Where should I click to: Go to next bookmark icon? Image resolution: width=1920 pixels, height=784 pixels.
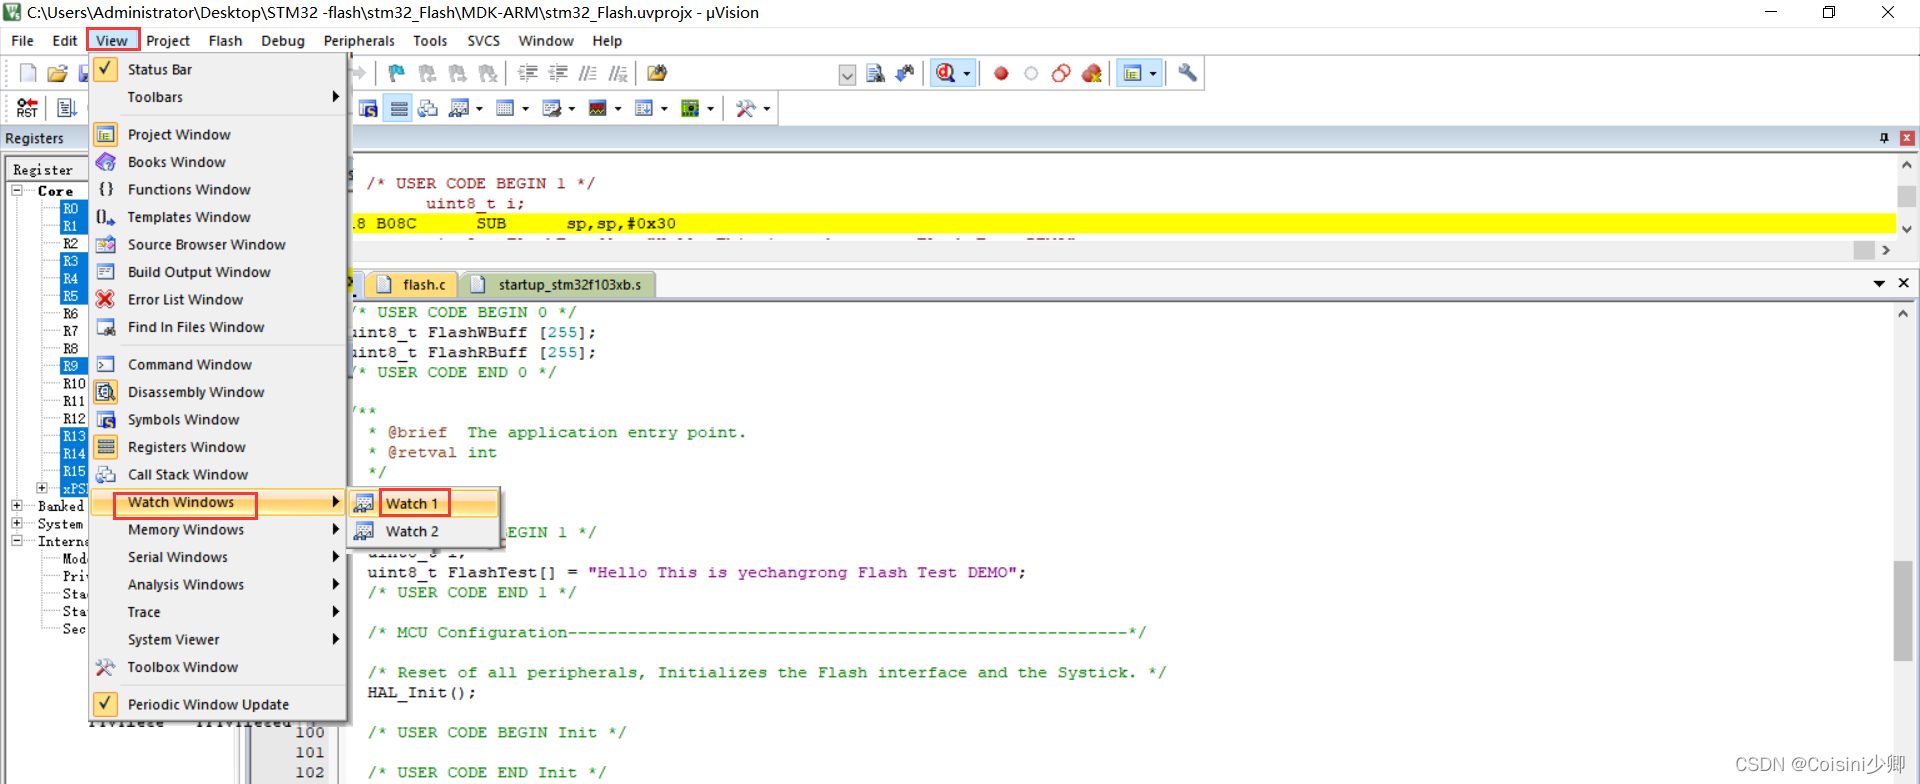[457, 73]
